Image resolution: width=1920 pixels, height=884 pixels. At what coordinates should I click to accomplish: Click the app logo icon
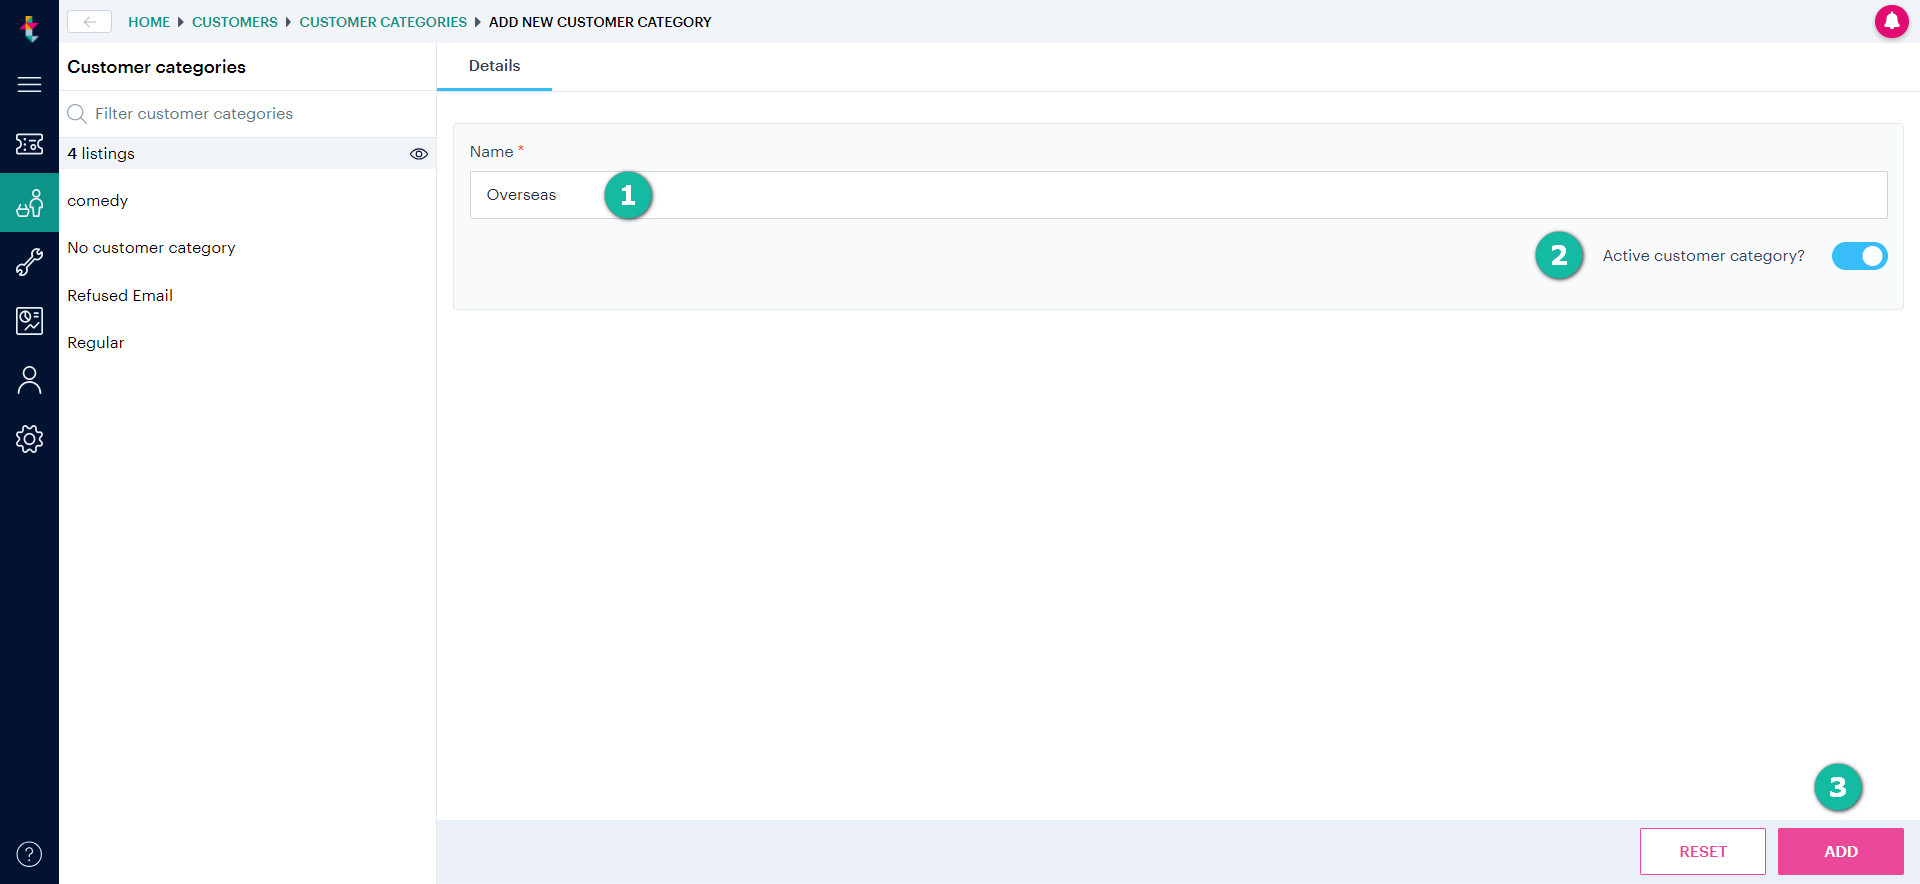[x=30, y=27]
